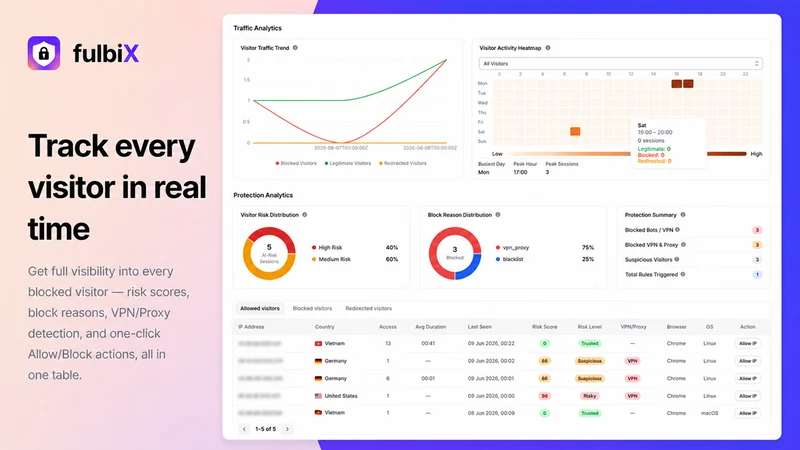This screenshot has width=800, height=450.
Task: Click info icon beside Visitor Traffic Trend
Action: pyautogui.click(x=295, y=47)
